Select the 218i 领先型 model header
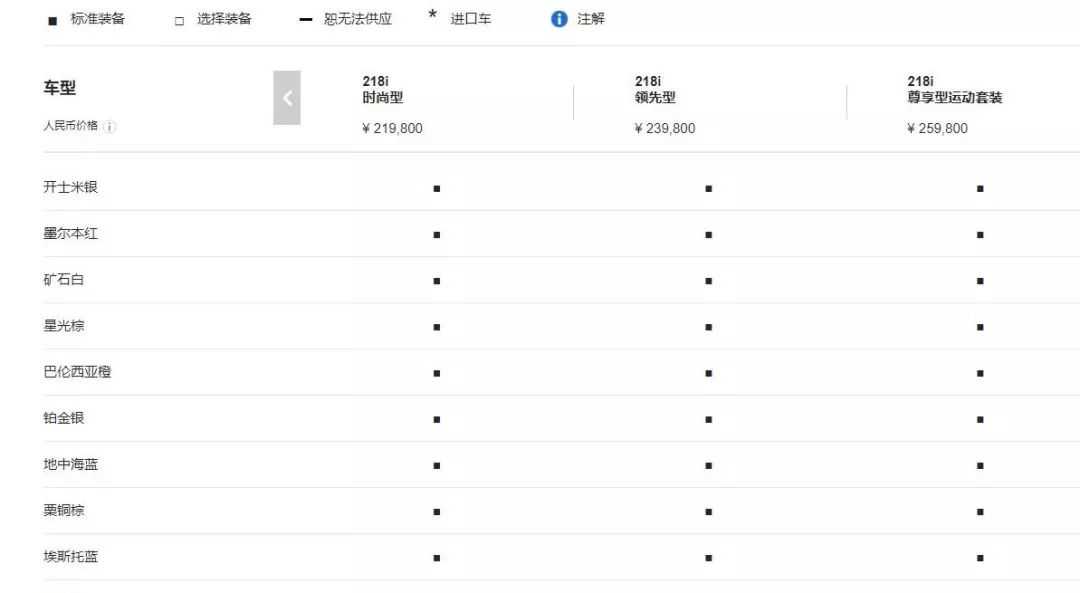Image resolution: width=1080 pixels, height=593 pixels. click(655, 90)
